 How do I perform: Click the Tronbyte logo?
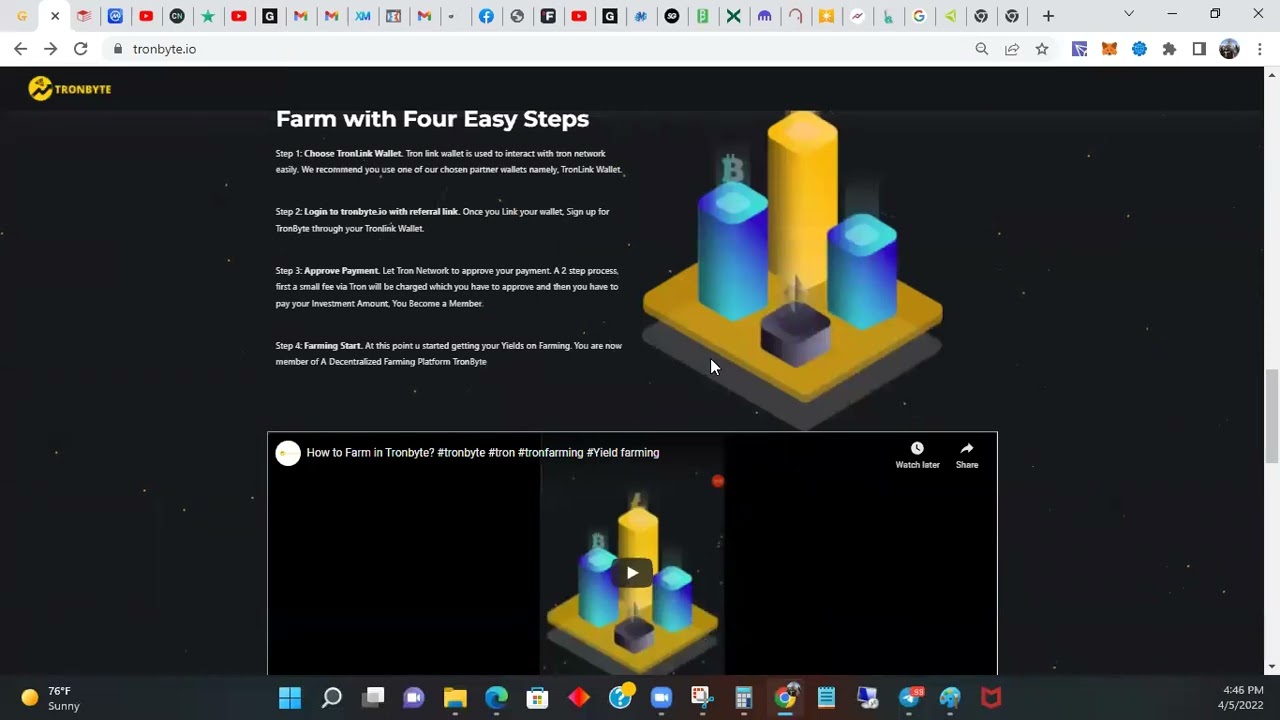pos(70,89)
